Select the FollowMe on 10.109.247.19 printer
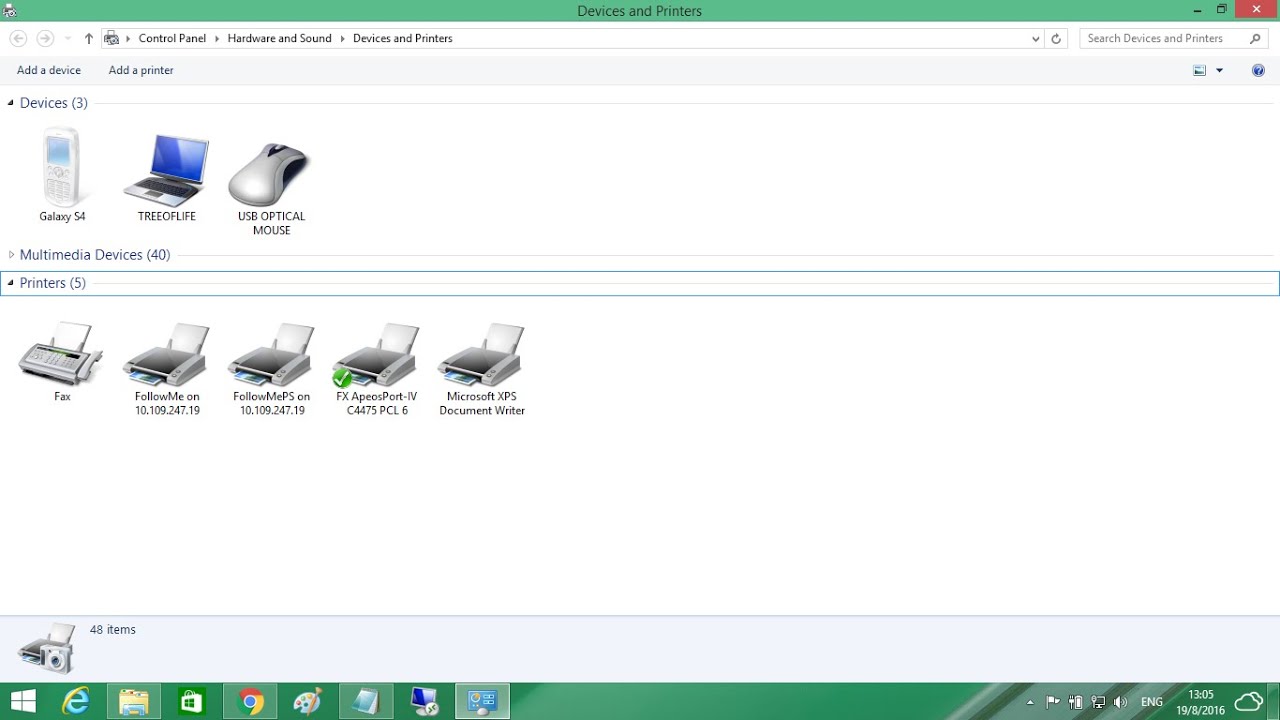The width and height of the screenshot is (1280, 720). (x=167, y=369)
